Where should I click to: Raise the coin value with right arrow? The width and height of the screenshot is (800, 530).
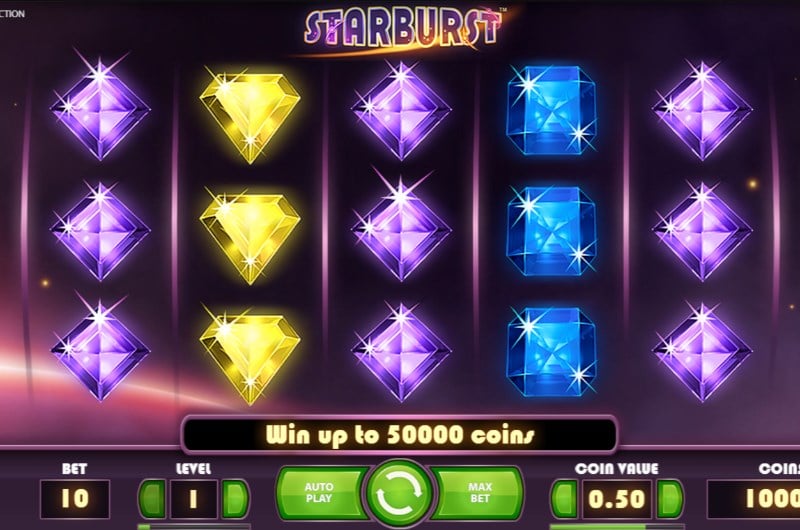tap(669, 499)
